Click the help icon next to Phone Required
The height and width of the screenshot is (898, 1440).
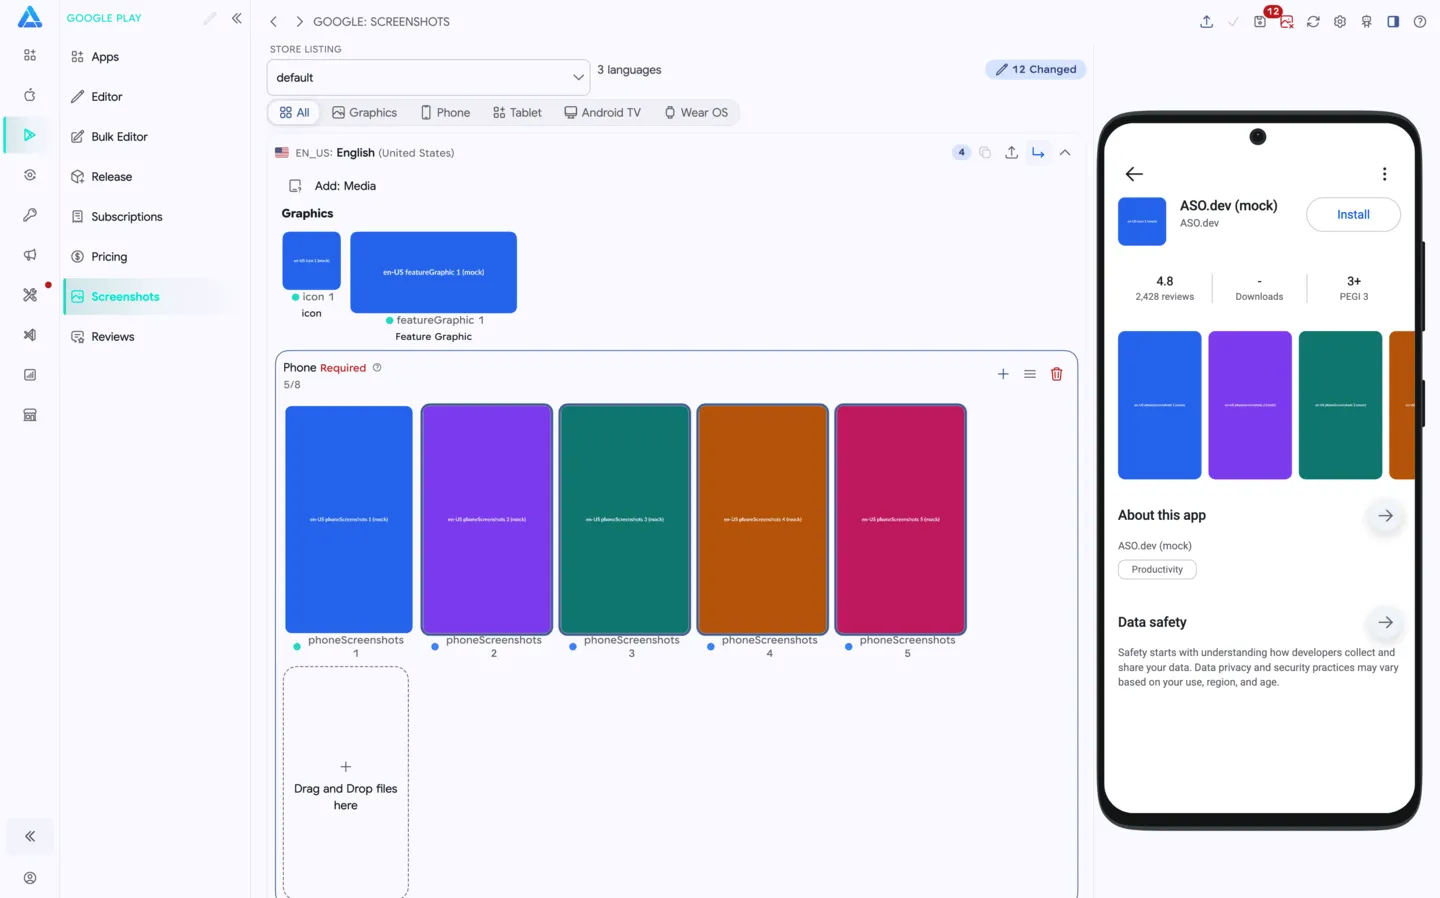click(x=377, y=367)
